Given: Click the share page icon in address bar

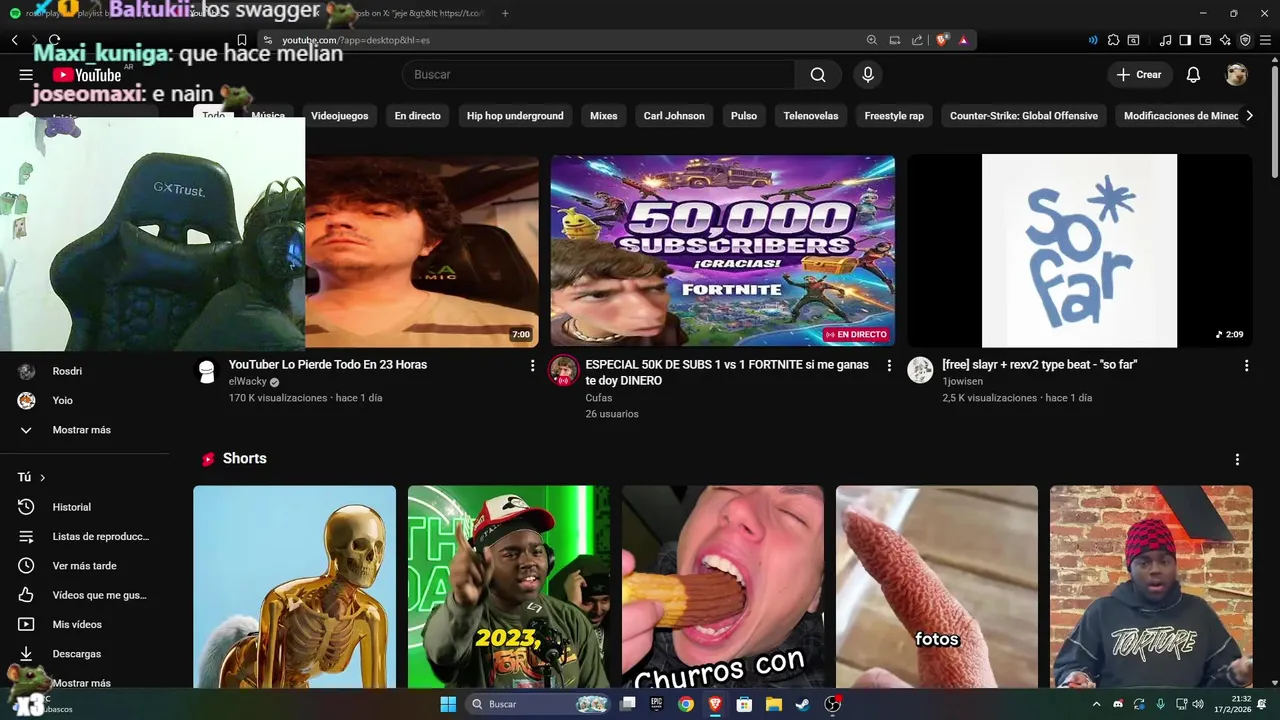Looking at the screenshot, I should pos(917,40).
